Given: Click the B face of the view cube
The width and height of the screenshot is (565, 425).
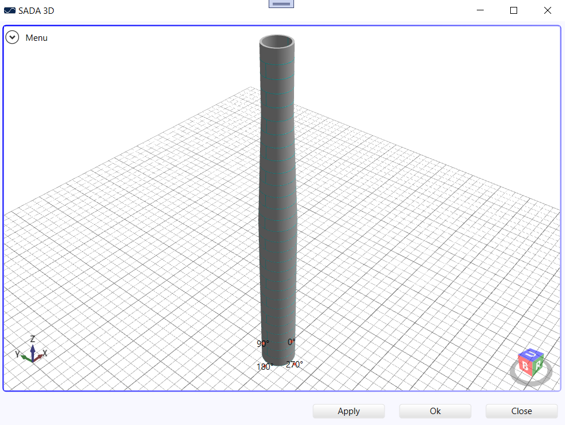Looking at the screenshot, I should pos(525,365).
